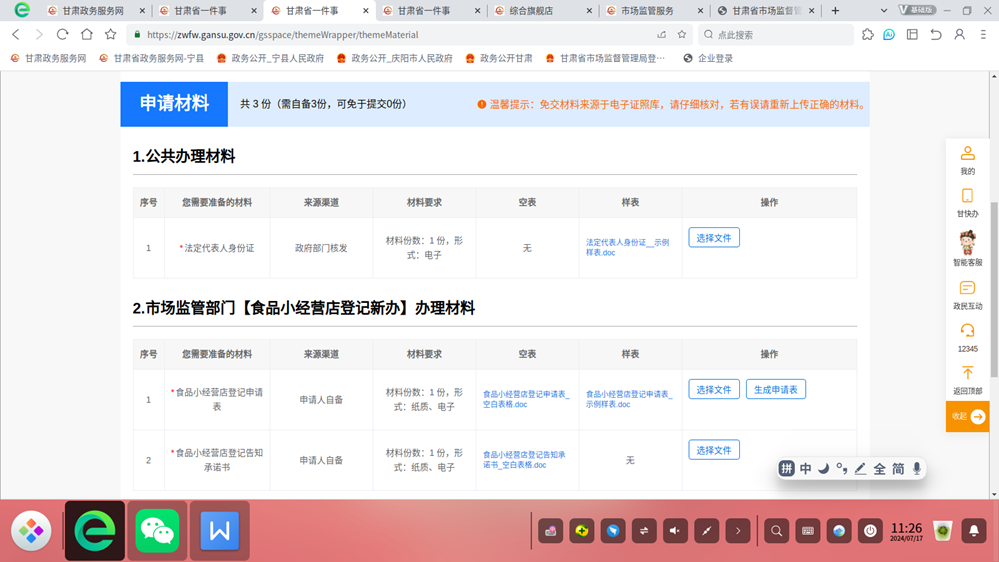Download 食品小经营店登记申请表 sample form doc
The height and width of the screenshot is (562, 999).
click(629, 399)
